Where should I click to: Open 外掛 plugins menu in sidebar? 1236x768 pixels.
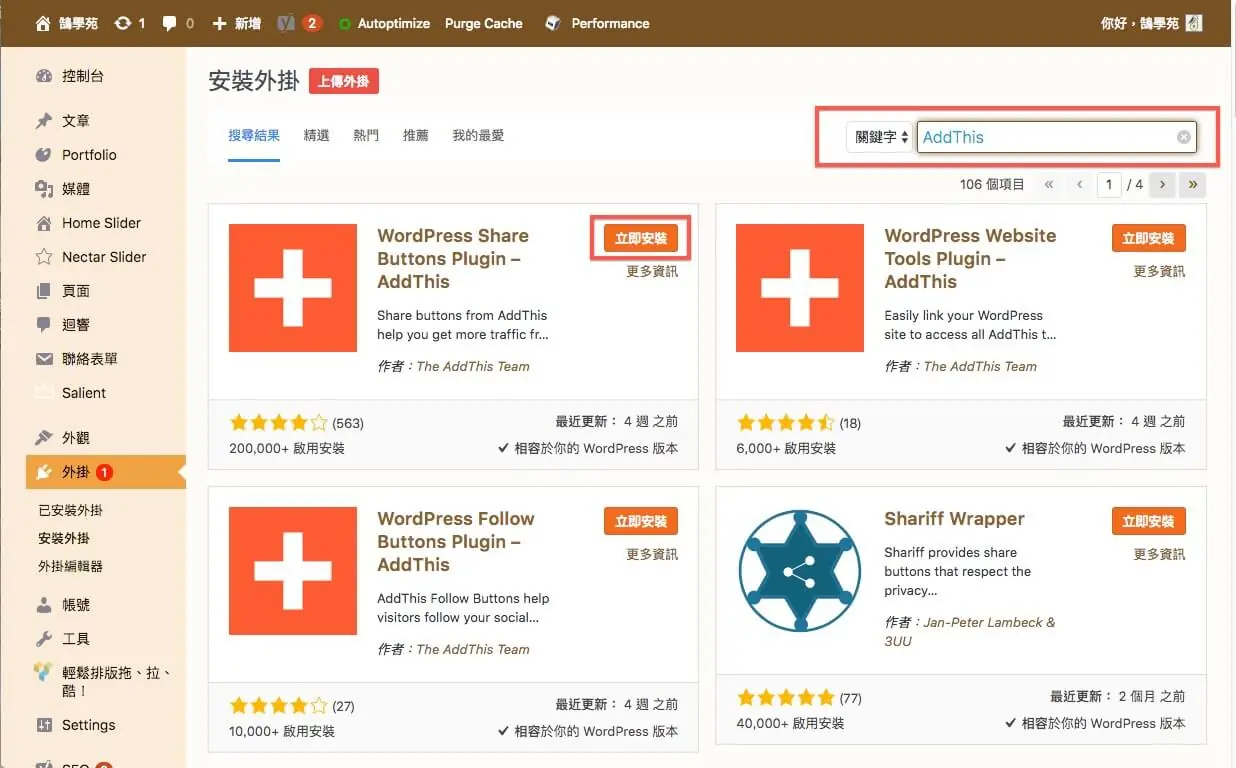coord(106,472)
